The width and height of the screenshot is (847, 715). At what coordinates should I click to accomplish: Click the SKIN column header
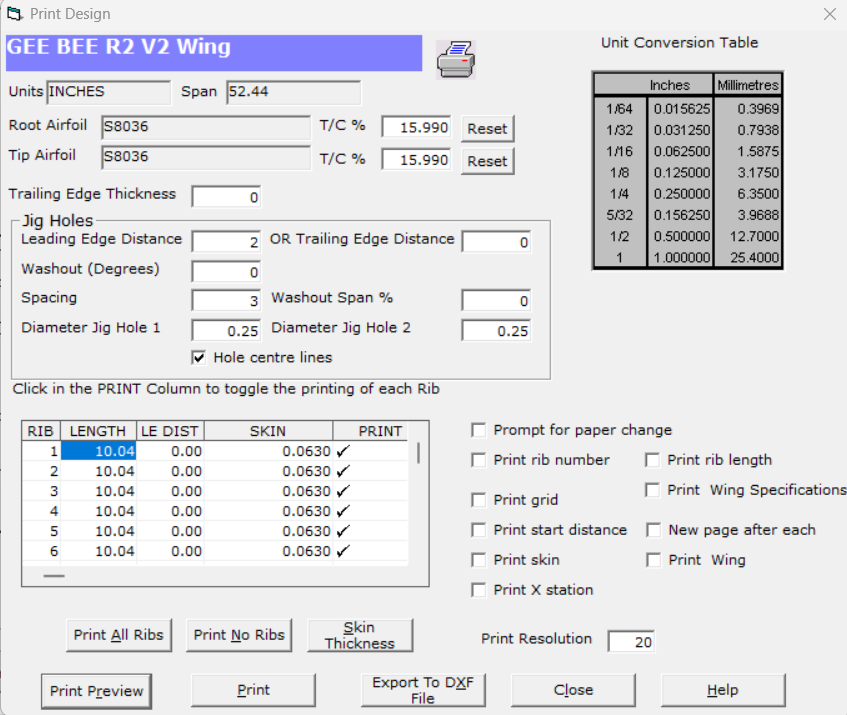pyautogui.click(x=268, y=431)
